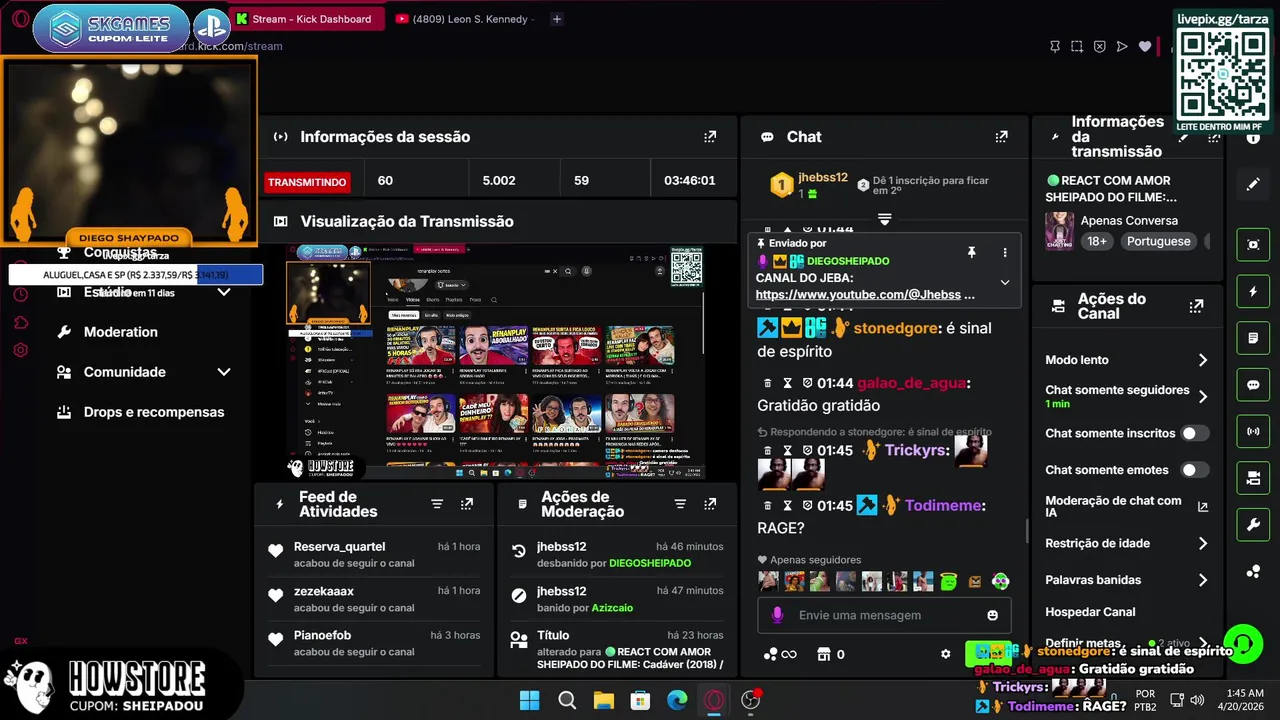1280x720 pixels.
Task: Click the heart icon in browser toolbar
Action: [x=1145, y=46]
